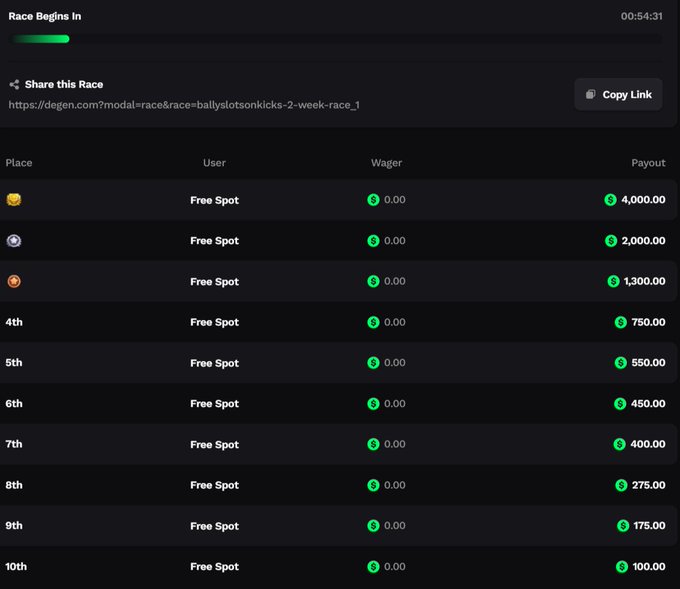Click the wager coin icon in 7th row
The height and width of the screenshot is (589, 680).
[373, 444]
